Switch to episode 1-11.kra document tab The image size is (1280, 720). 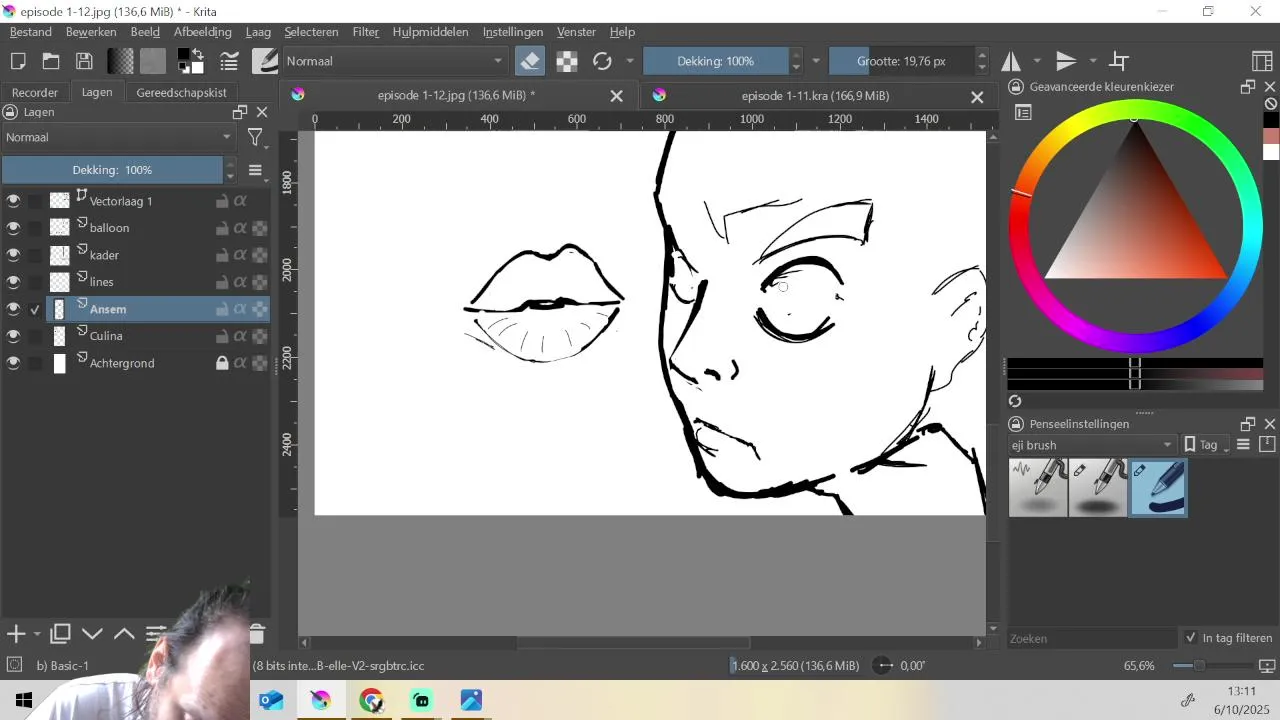[815, 96]
